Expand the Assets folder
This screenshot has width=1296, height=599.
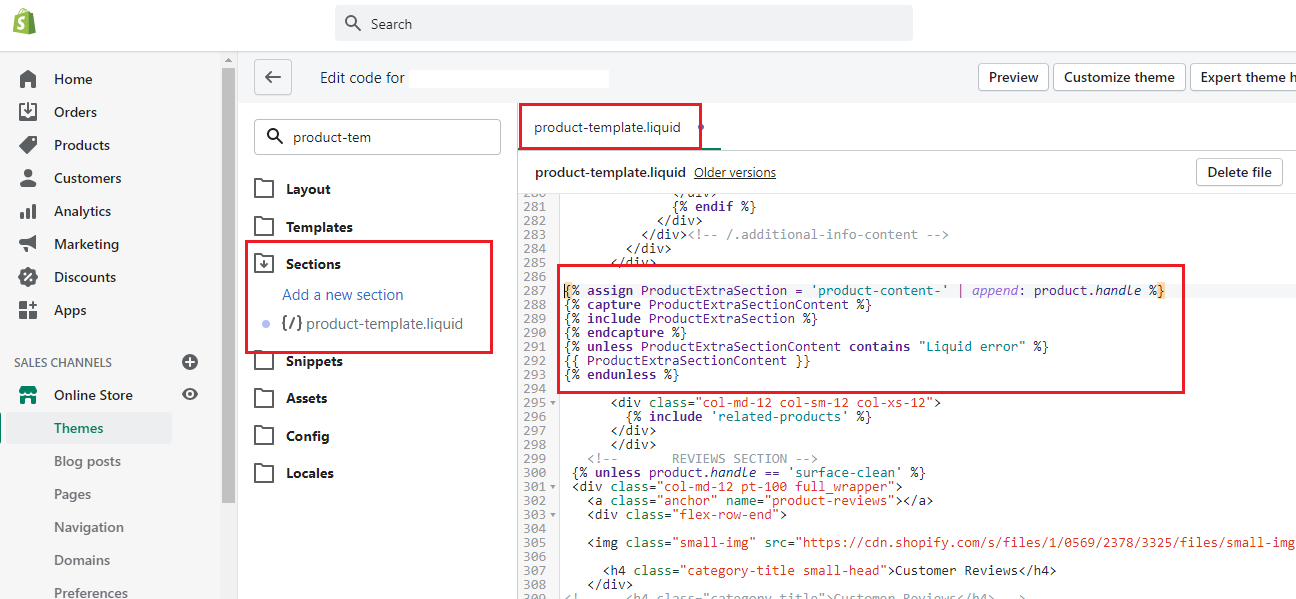click(306, 398)
